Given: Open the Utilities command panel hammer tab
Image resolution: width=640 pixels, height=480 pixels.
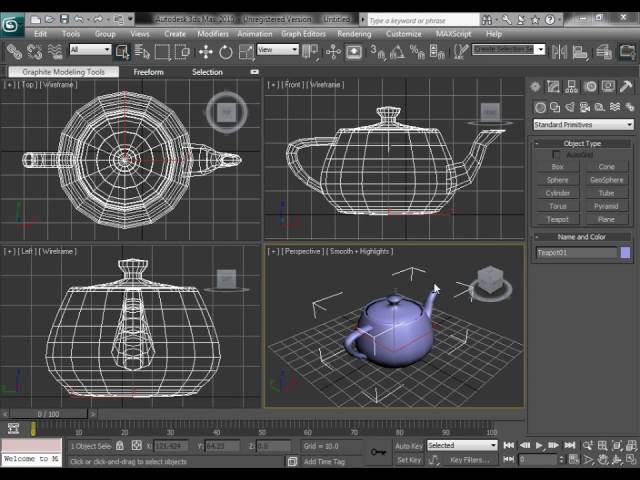Looking at the screenshot, I should point(626,87).
